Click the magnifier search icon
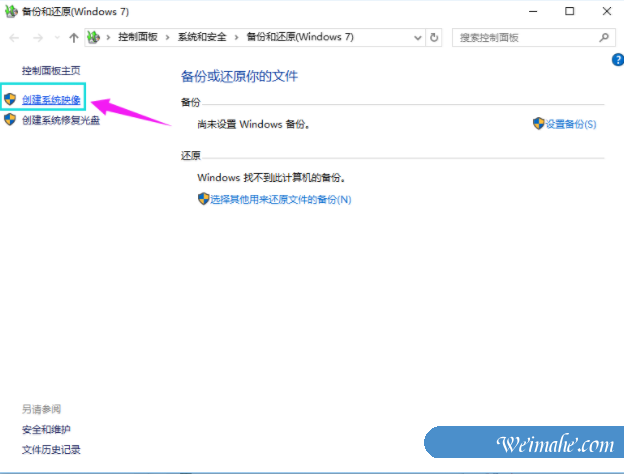The width and height of the screenshot is (624, 474). (x=604, y=38)
